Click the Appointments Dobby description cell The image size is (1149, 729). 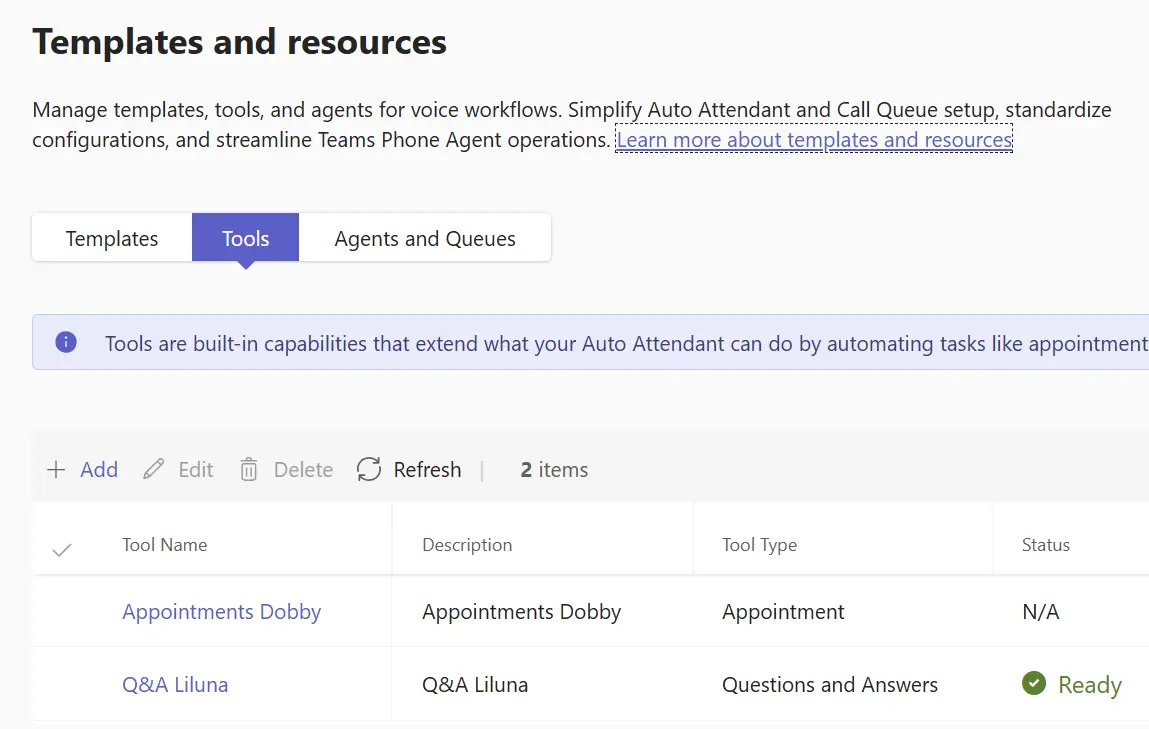522,612
